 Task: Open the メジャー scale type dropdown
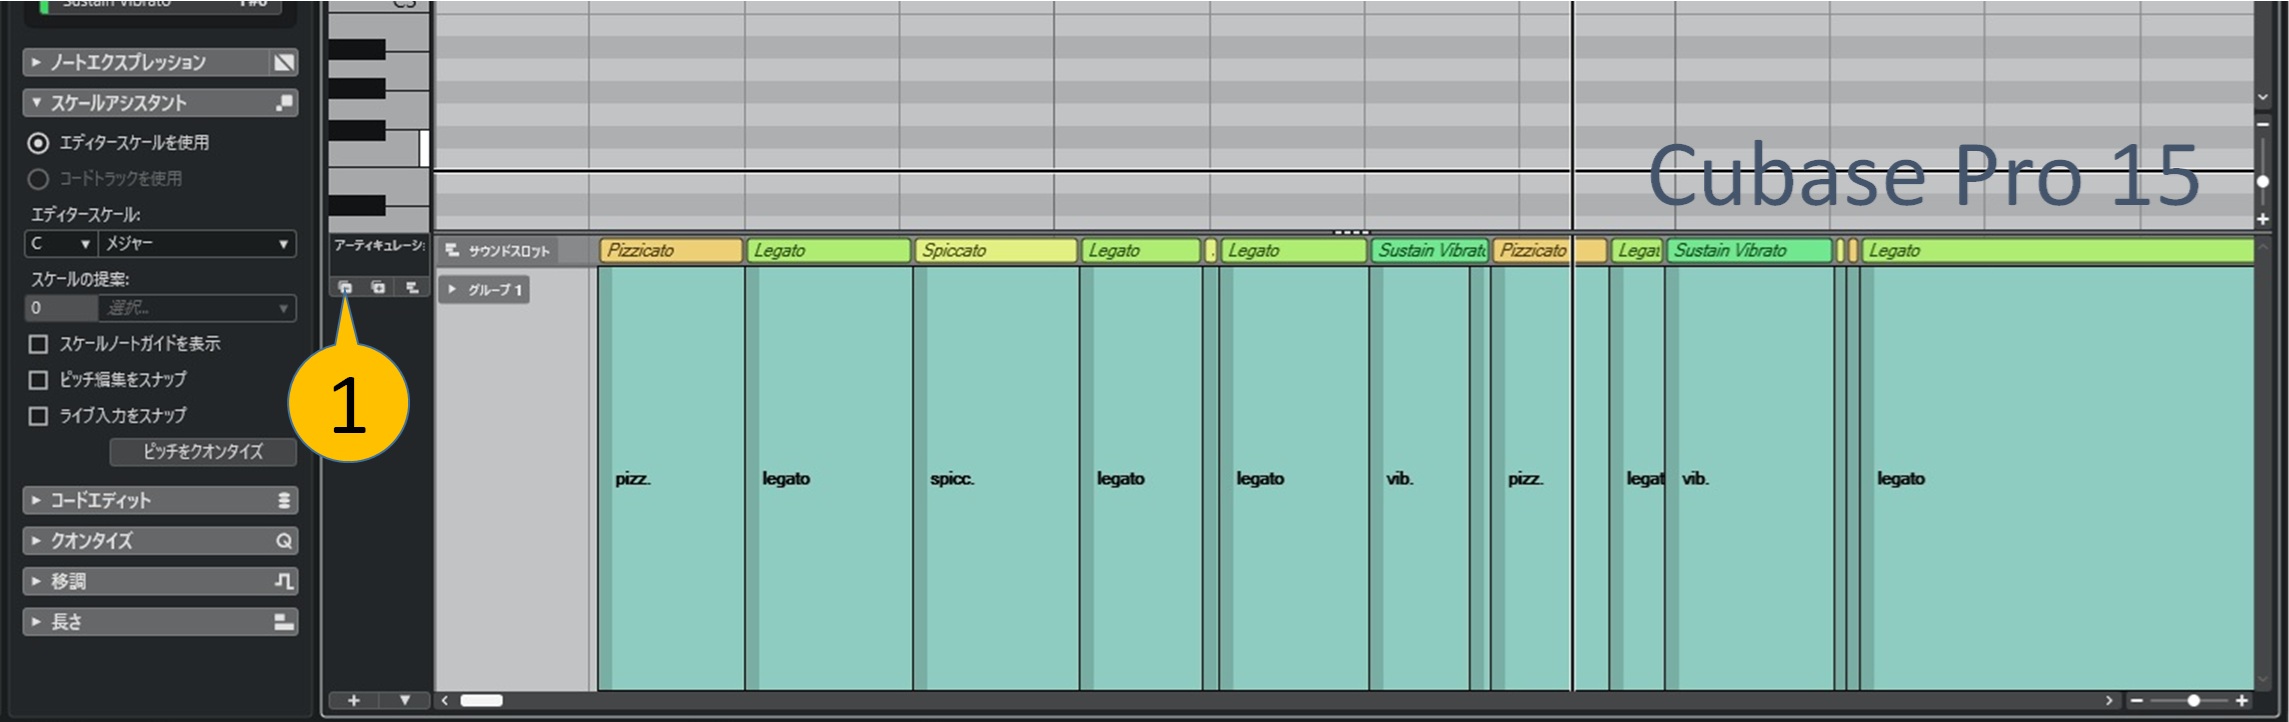tap(198, 244)
